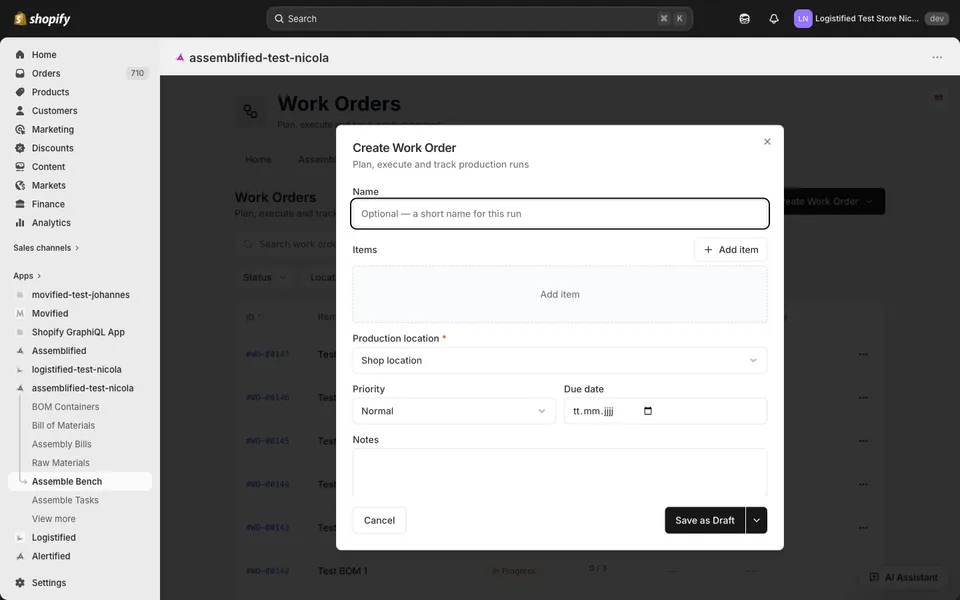This screenshot has height=600, width=960.
Task: Open the Settings gear icon
Action: [x=20, y=583]
